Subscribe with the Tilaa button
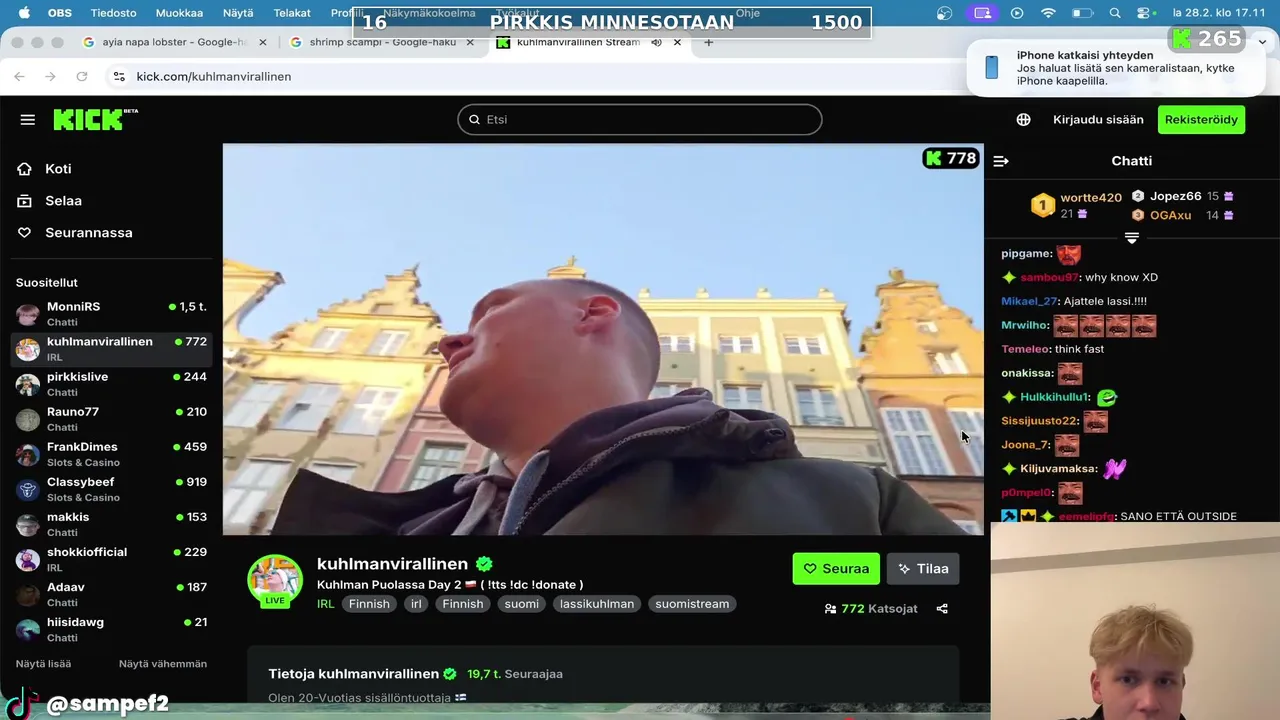The image size is (1280, 720). 923,569
